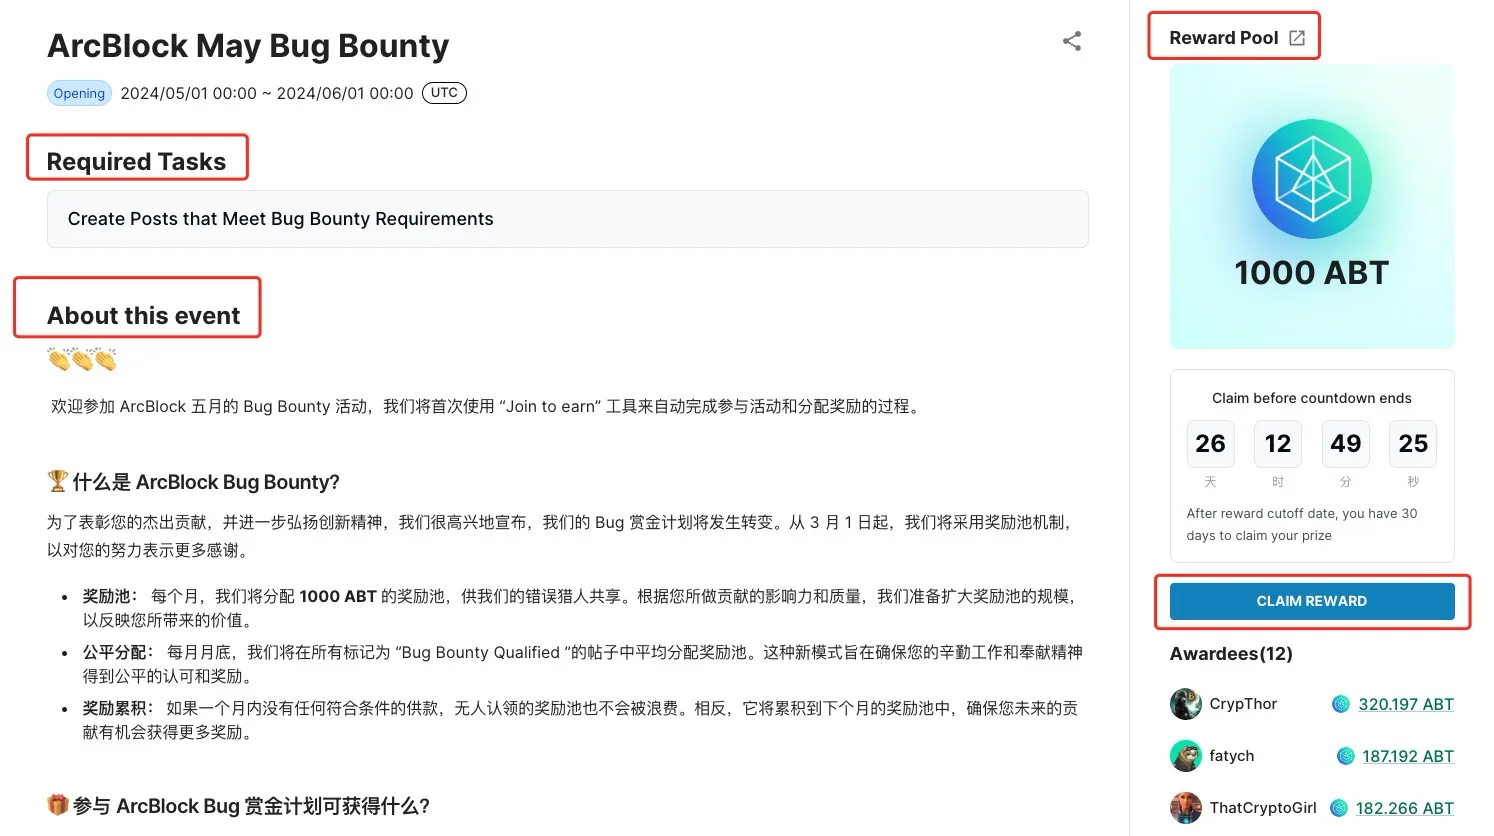Click the About this event heading
Image resolution: width=1494 pixels, height=836 pixels.
point(144,316)
